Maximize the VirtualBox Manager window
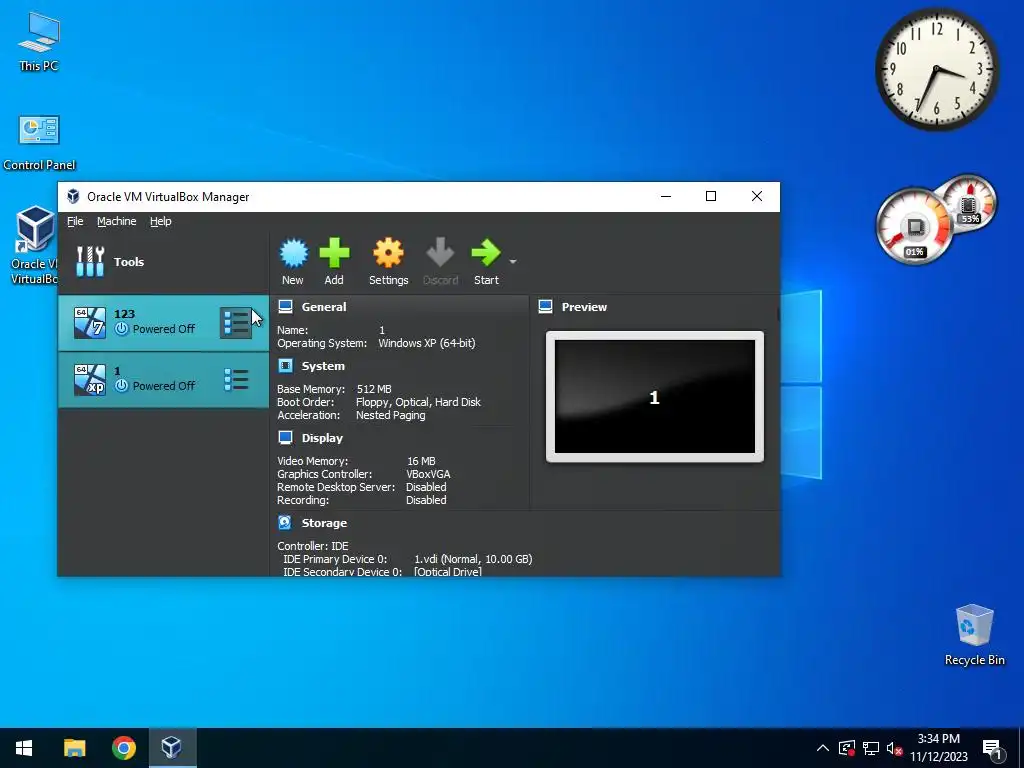The width and height of the screenshot is (1024, 768). (x=711, y=197)
